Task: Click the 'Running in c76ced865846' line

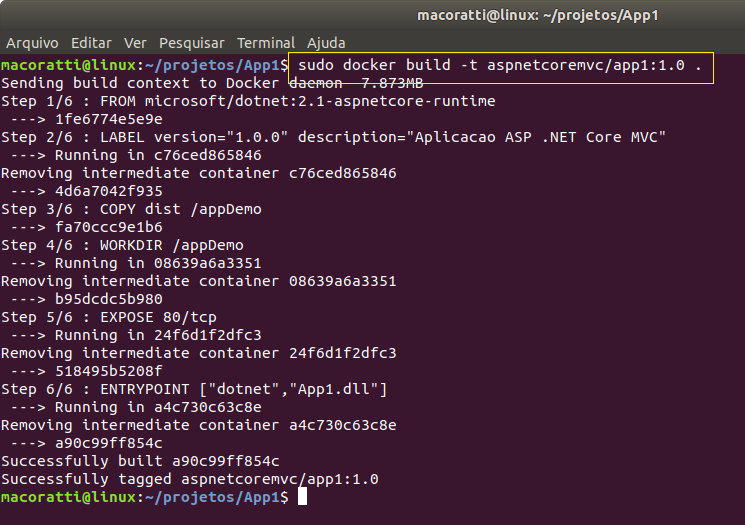Action: pos(136,155)
